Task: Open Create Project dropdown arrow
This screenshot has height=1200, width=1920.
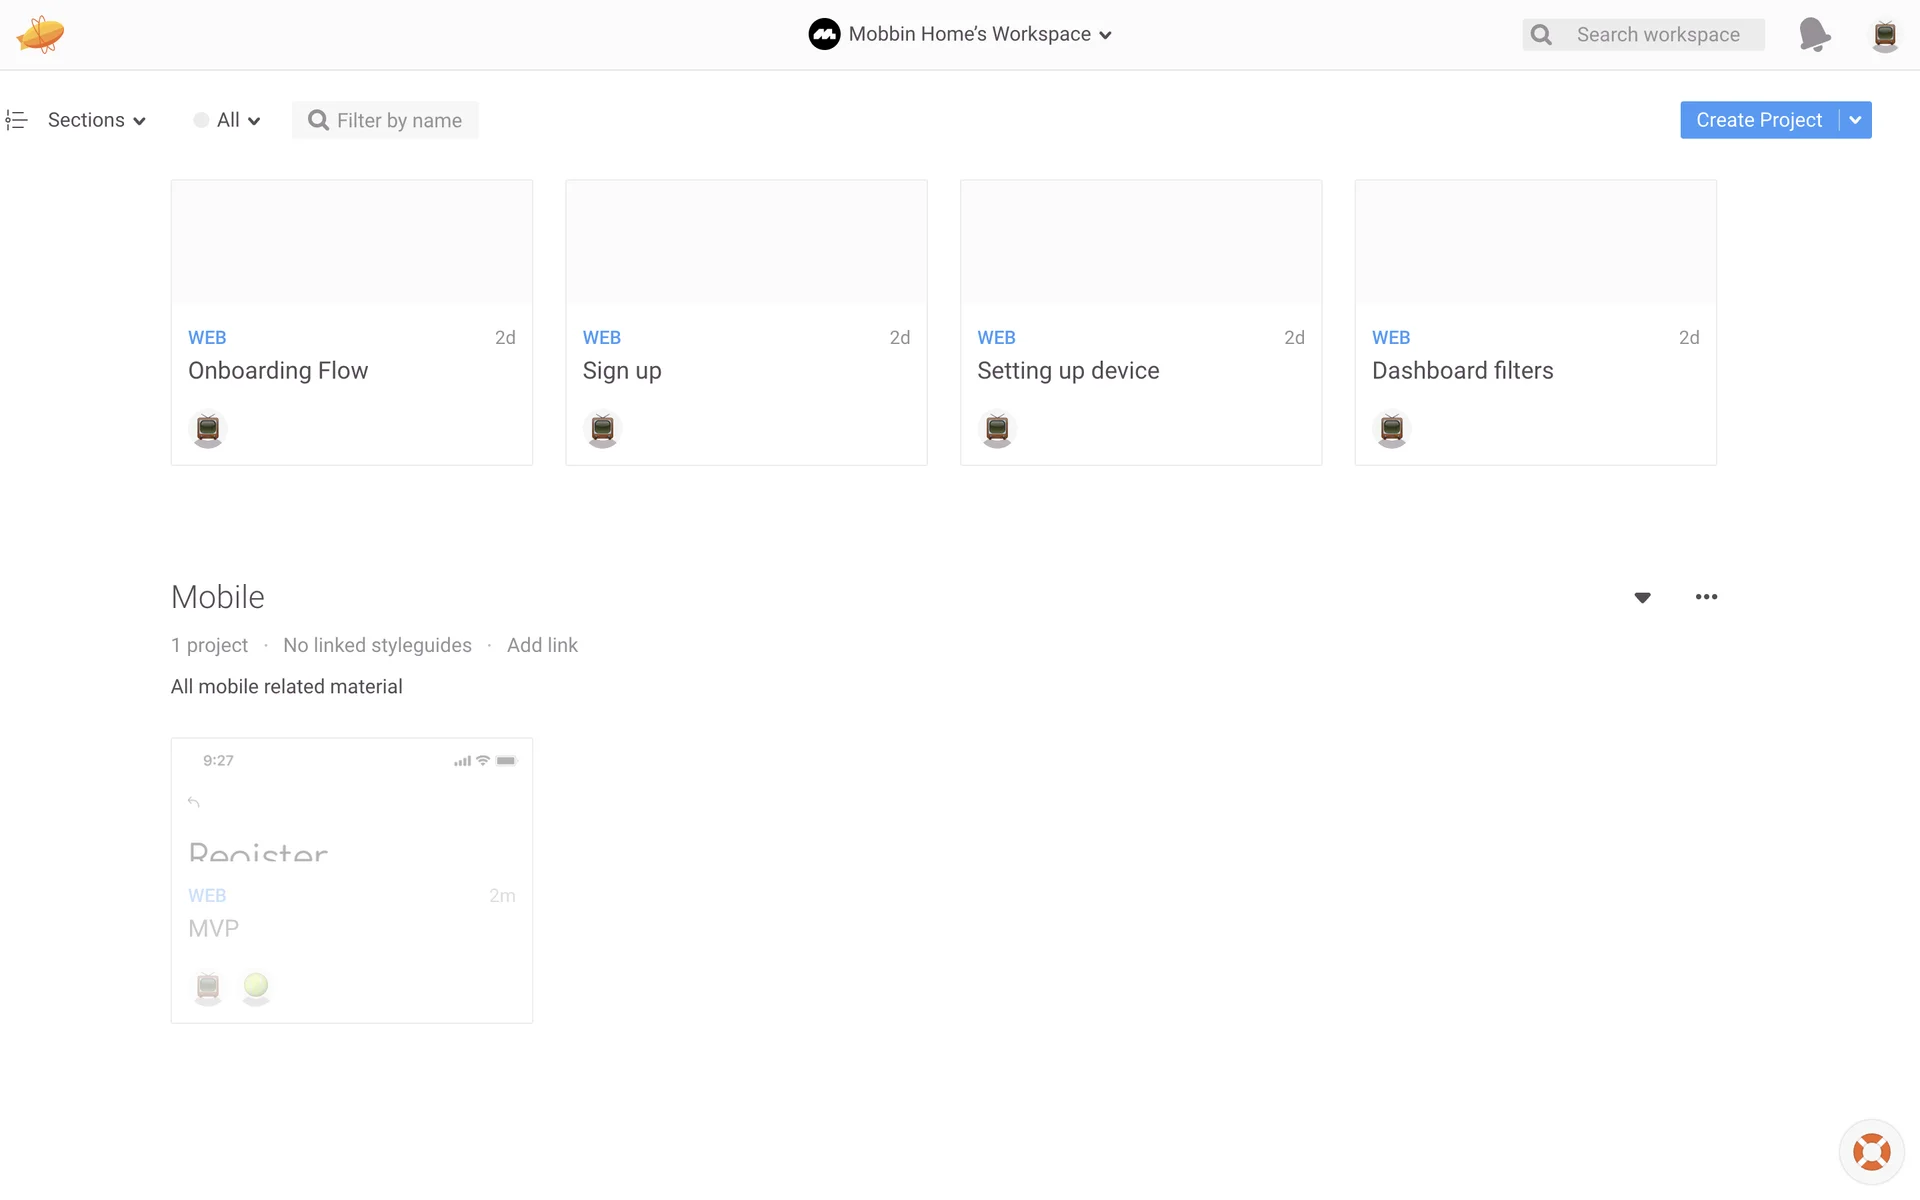Action: click(1855, 120)
